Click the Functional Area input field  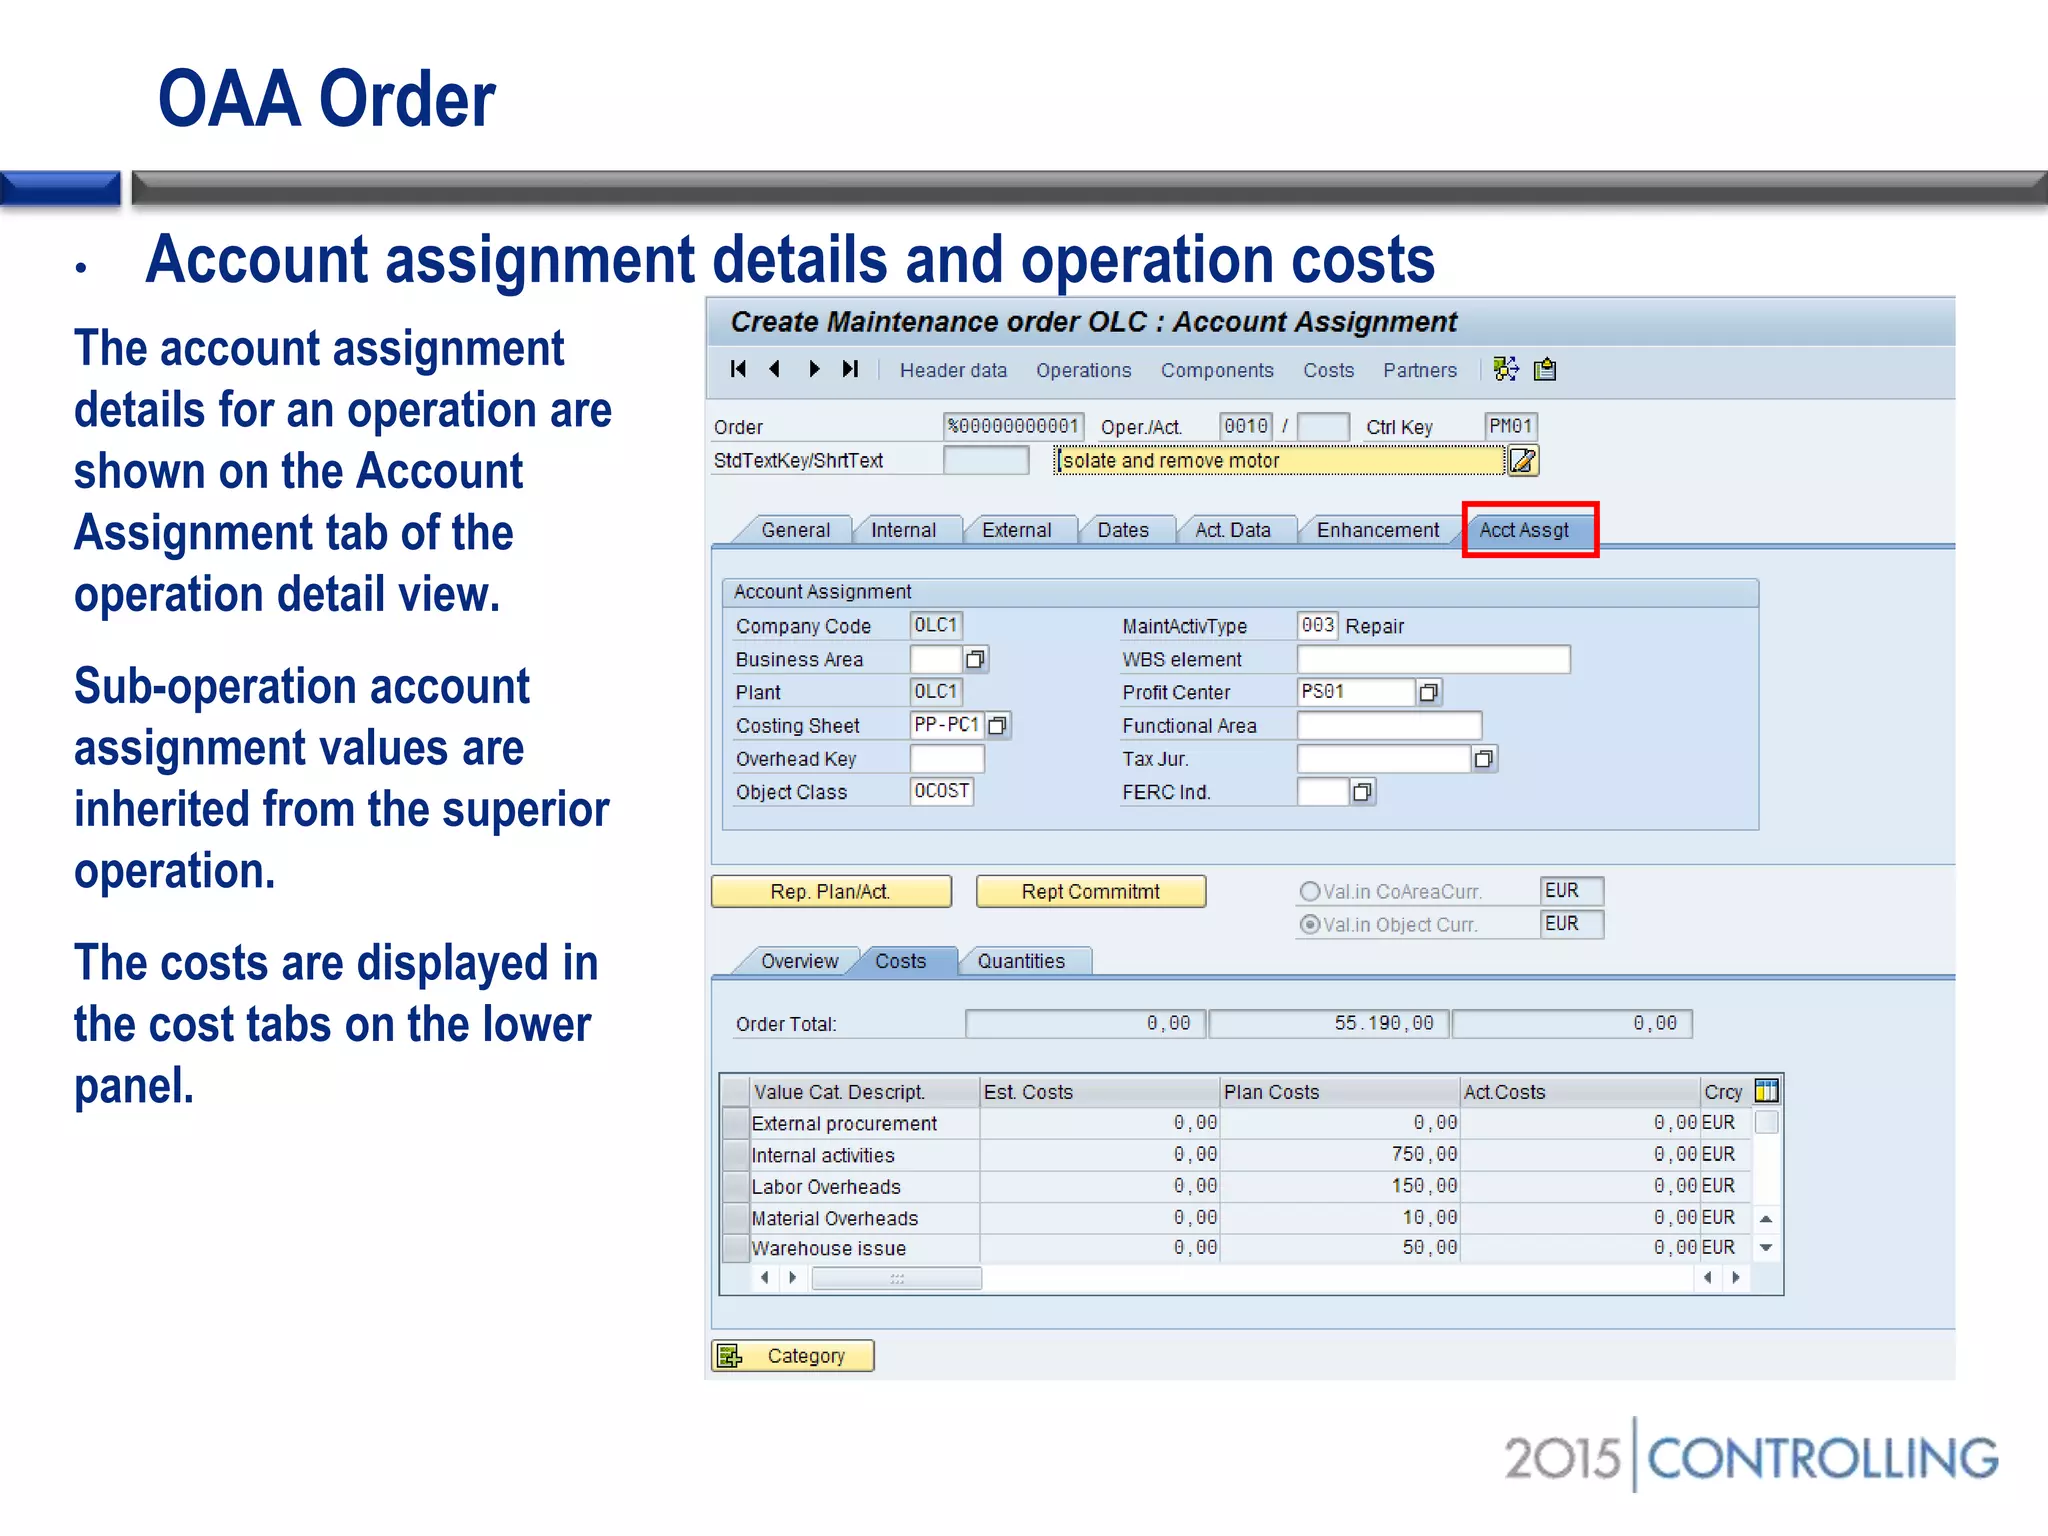tap(1389, 725)
